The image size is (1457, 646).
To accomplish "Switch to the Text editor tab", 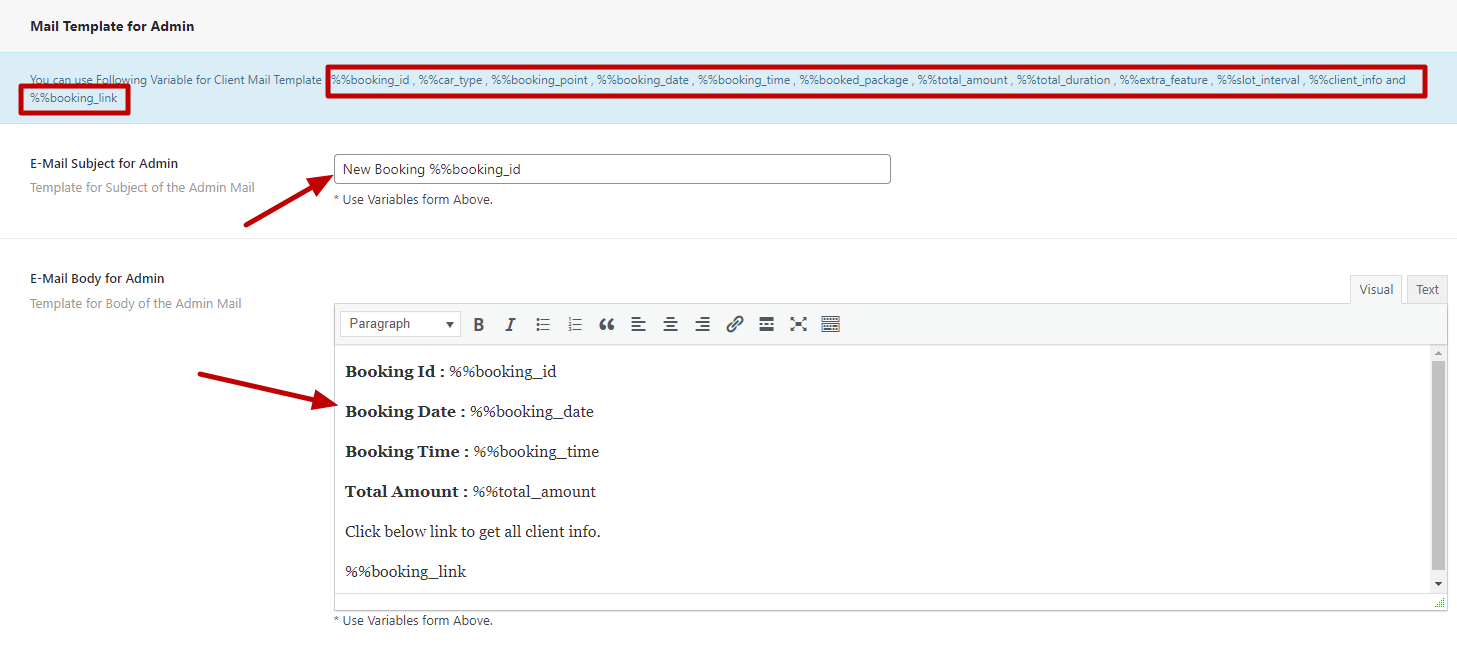I will (1427, 290).
